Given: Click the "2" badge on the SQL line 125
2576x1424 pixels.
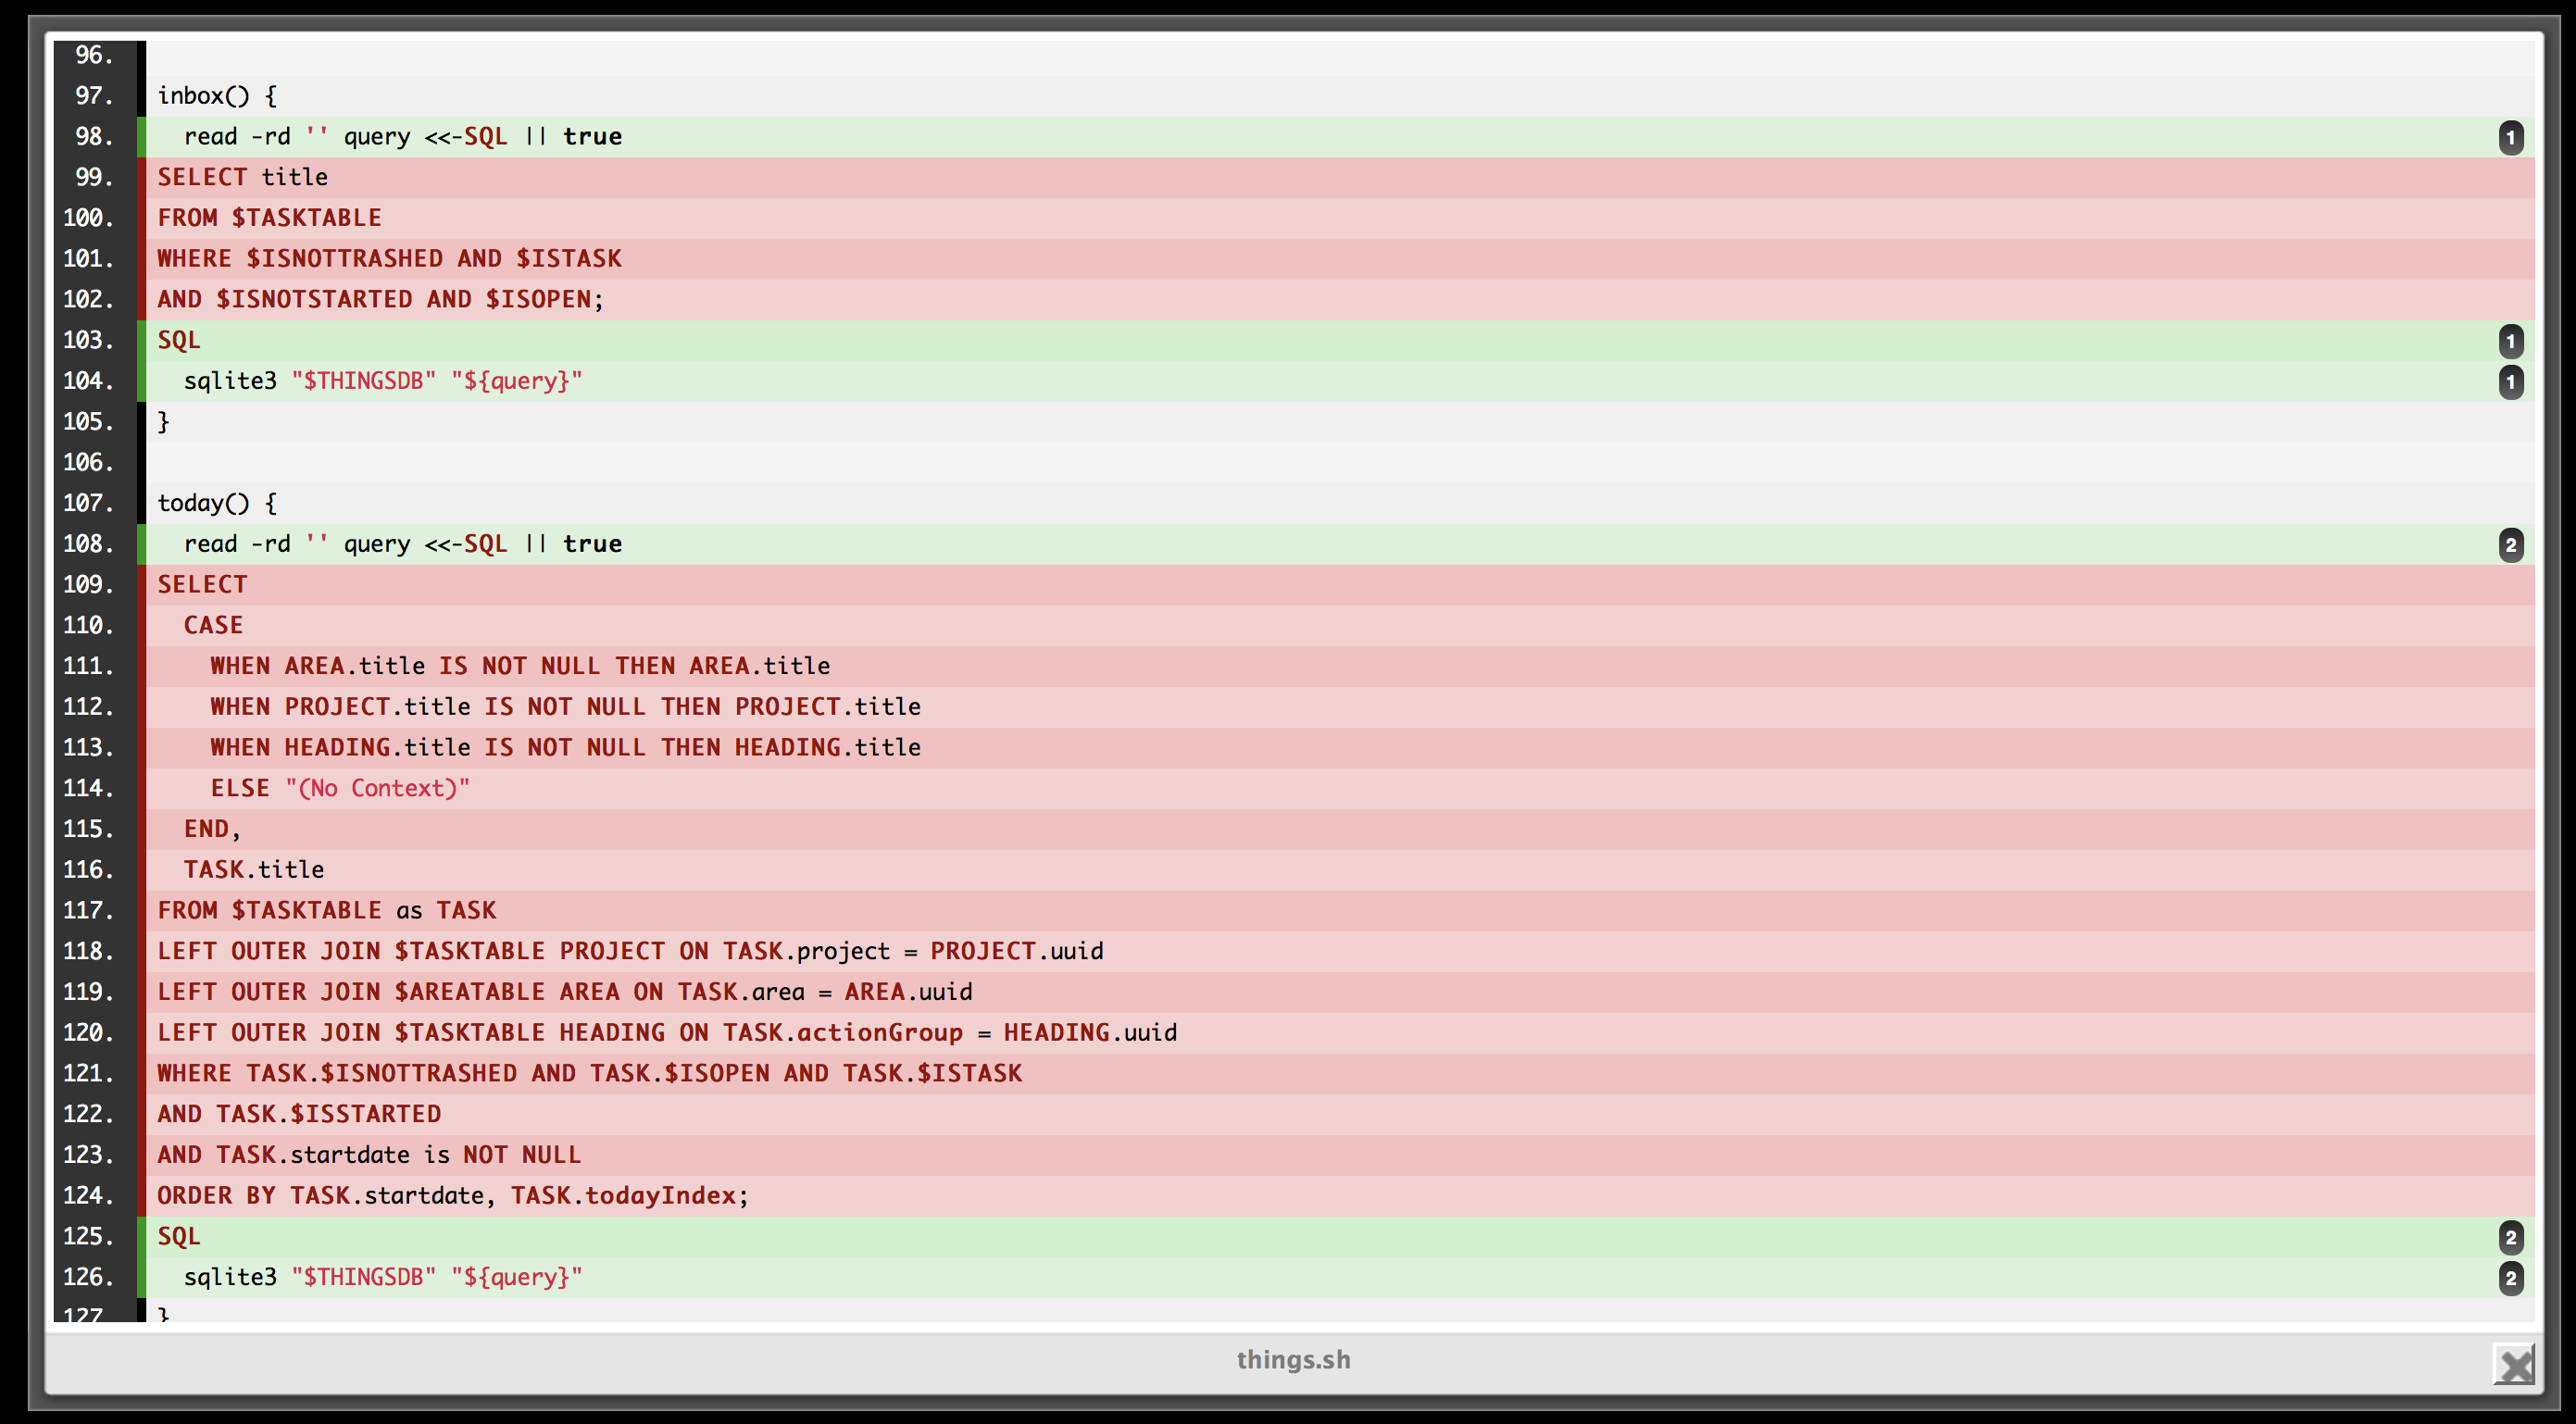Looking at the screenshot, I should [2511, 1236].
